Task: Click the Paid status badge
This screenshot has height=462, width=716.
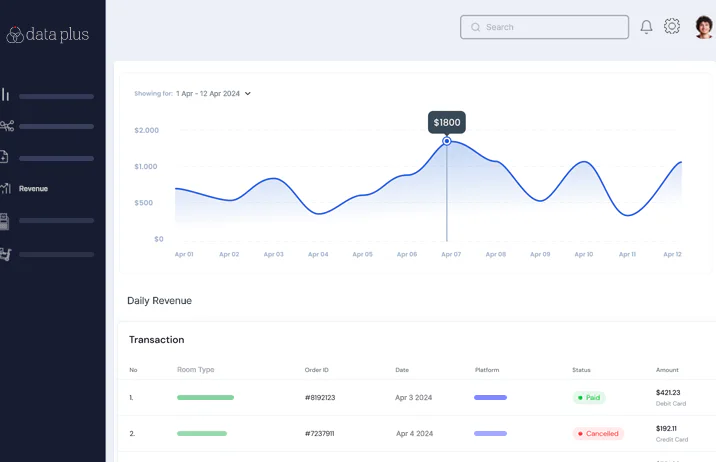Action: pyautogui.click(x=589, y=398)
